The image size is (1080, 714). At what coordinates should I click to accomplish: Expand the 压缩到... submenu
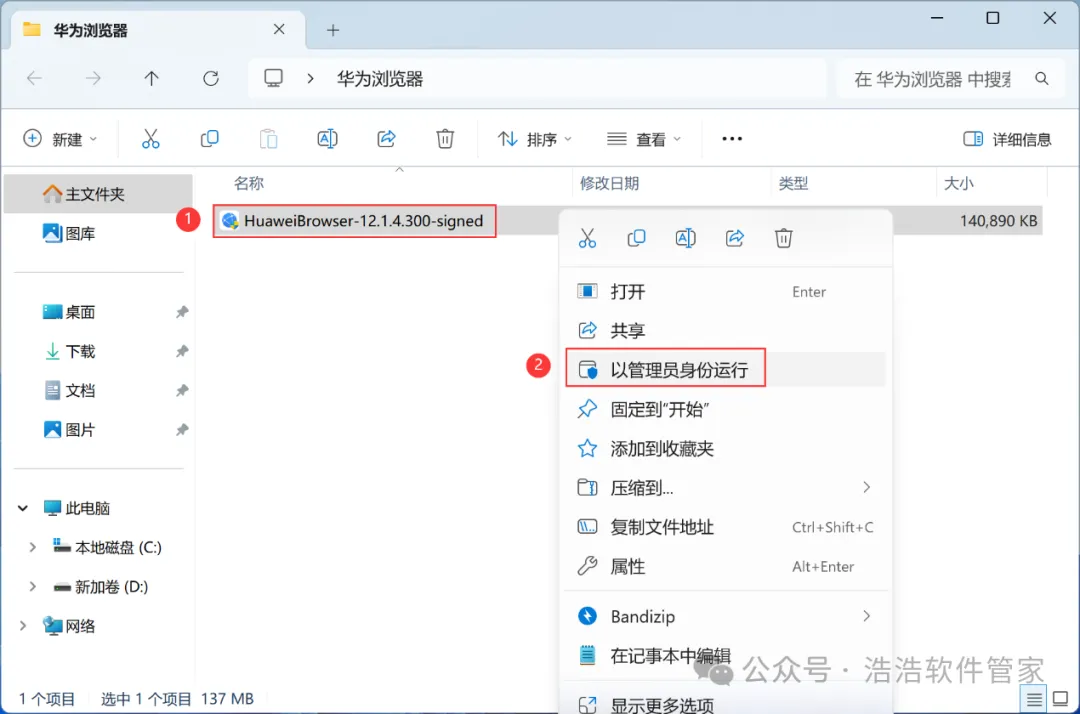(x=866, y=487)
